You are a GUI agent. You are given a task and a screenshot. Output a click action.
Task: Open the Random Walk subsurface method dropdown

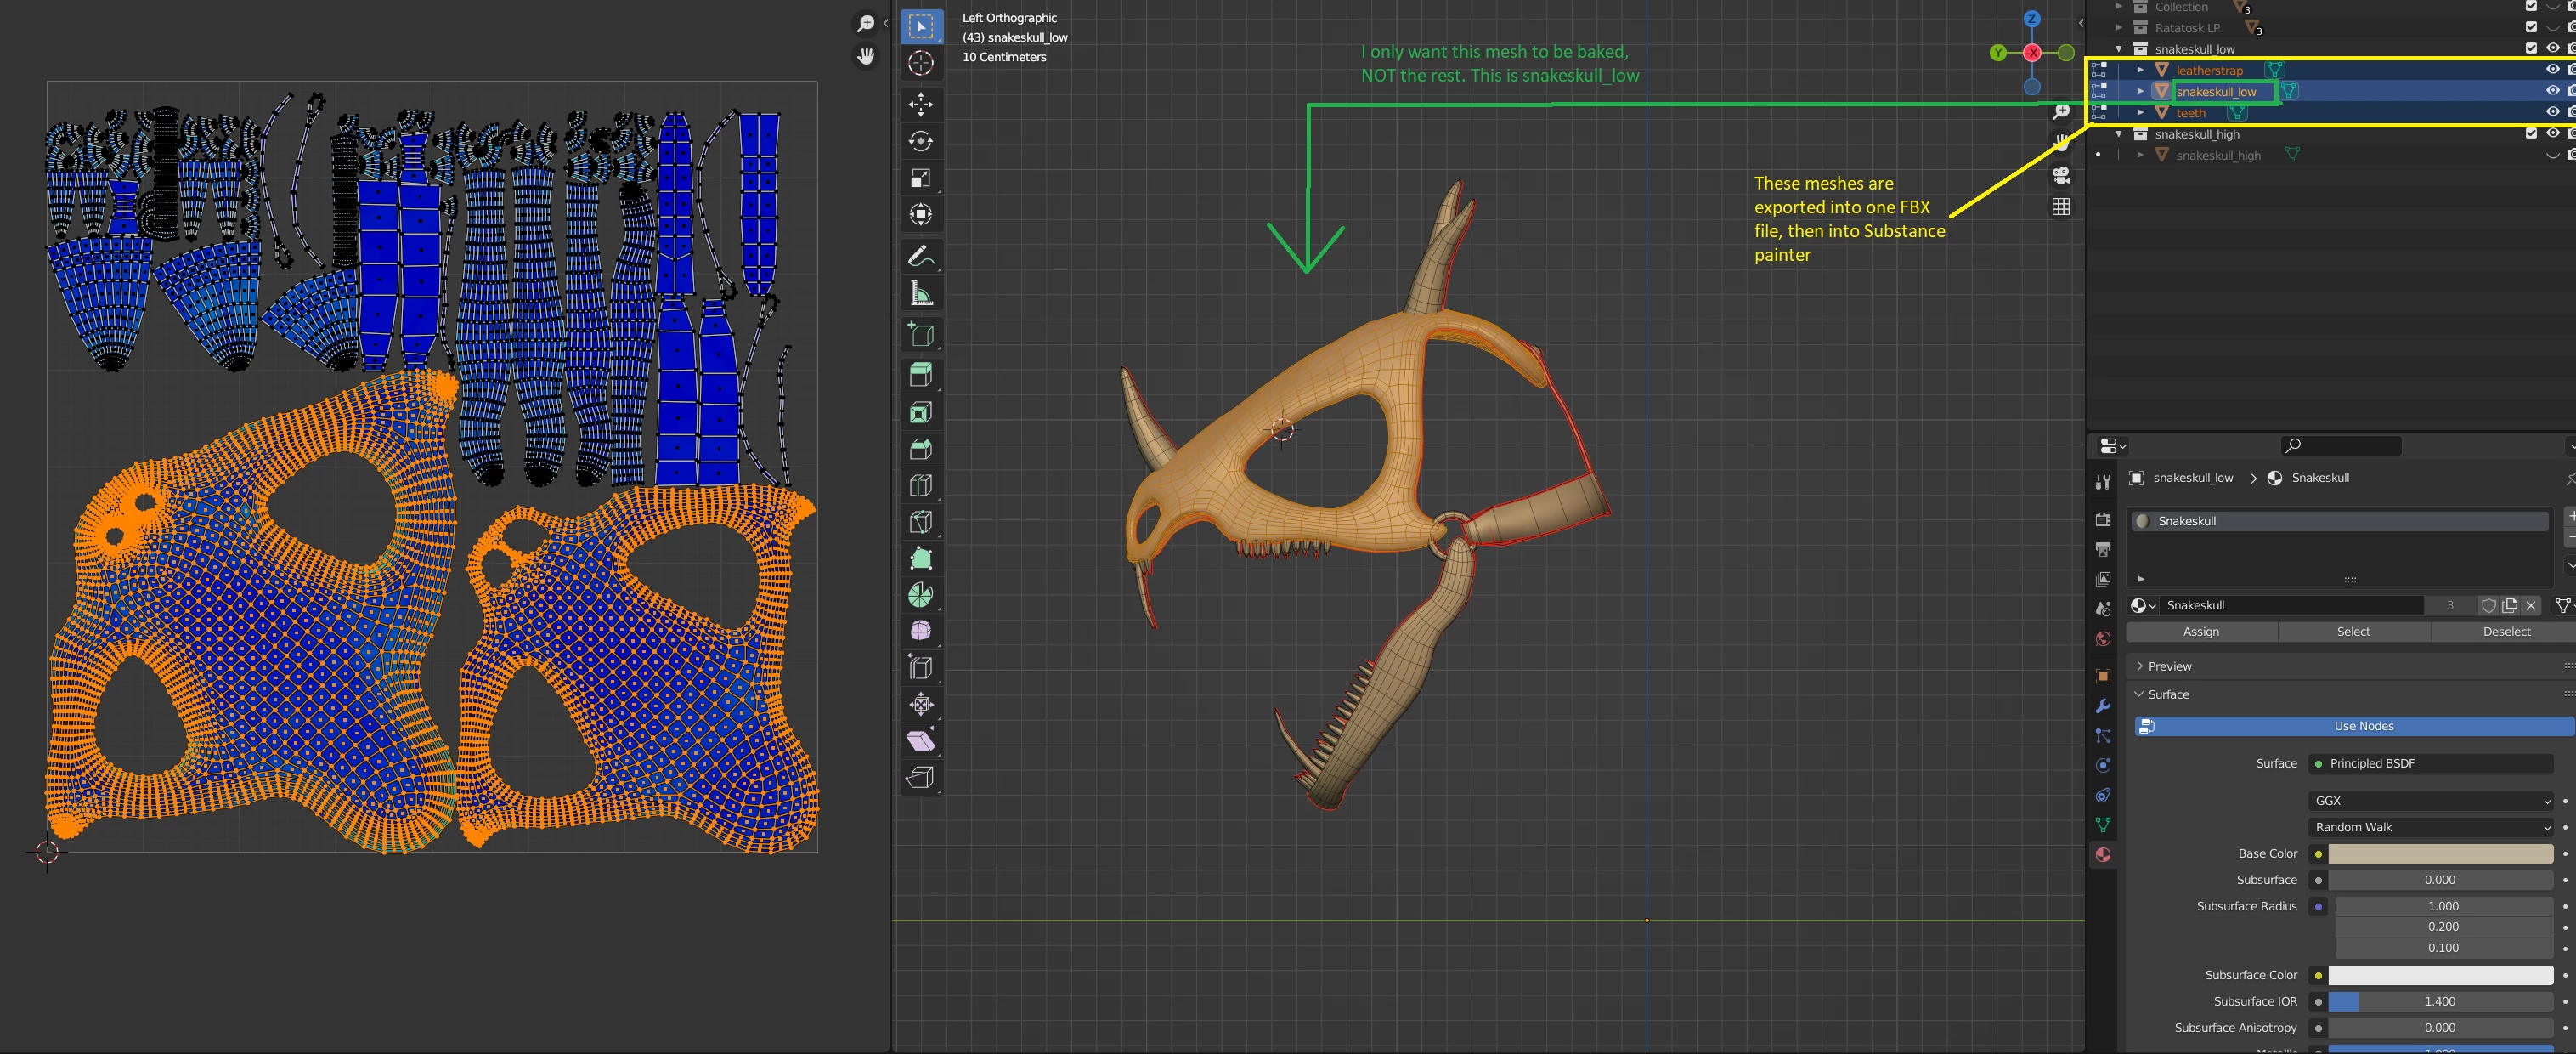tap(2431, 827)
